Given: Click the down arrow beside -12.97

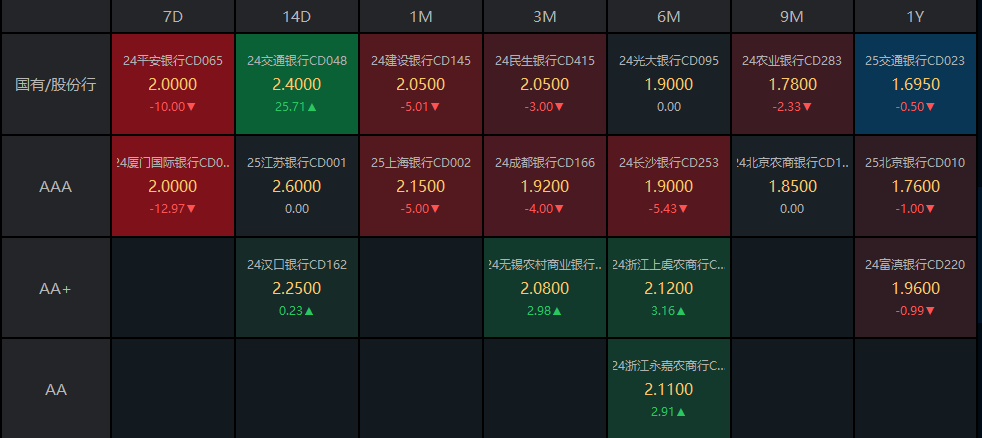Looking at the screenshot, I should 191,209.
